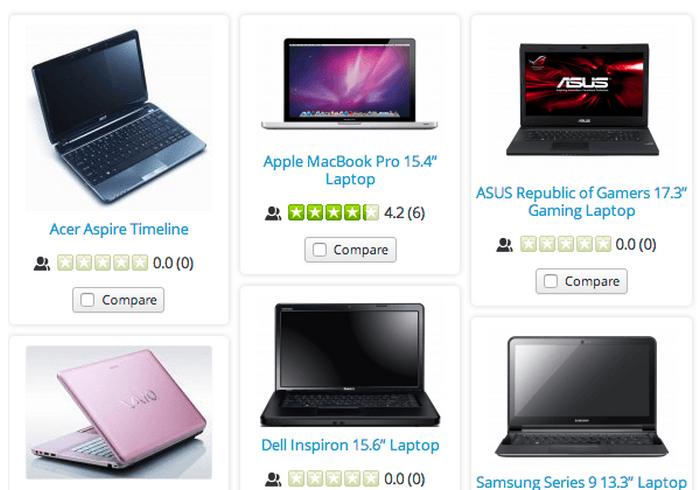The width and height of the screenshot is (700, 490).
Task: Click the Samsung Series 9 laptop image
Action: (x=581, y=397)
